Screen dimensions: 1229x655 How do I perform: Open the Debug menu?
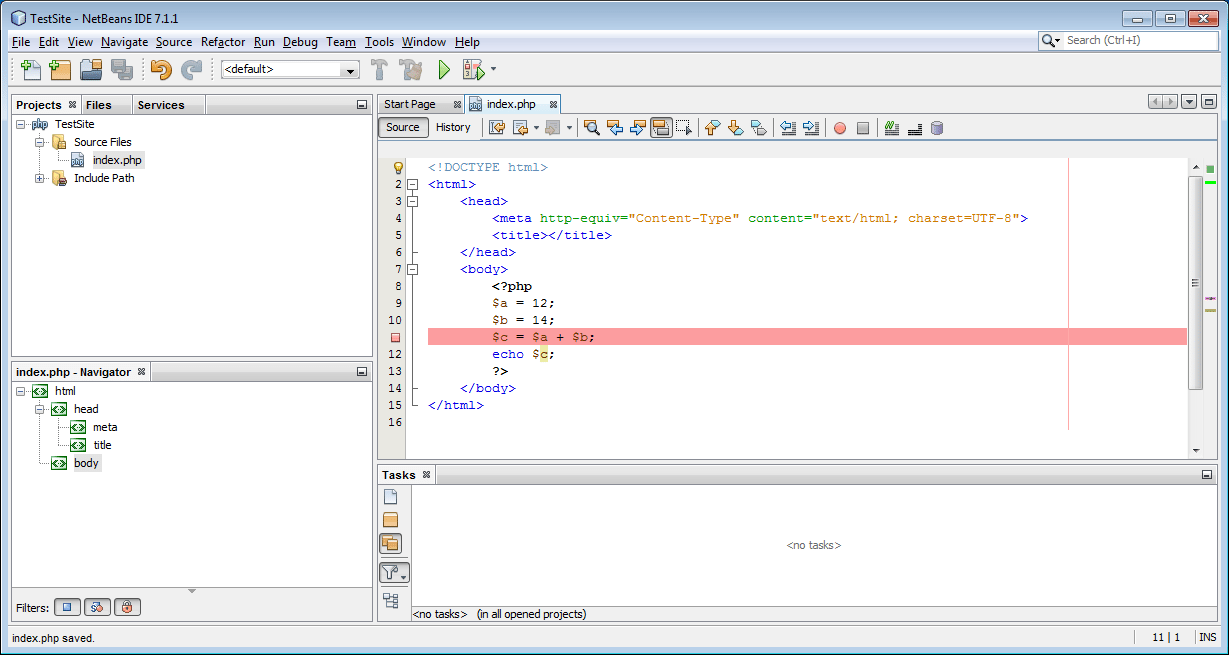[300, 42]
